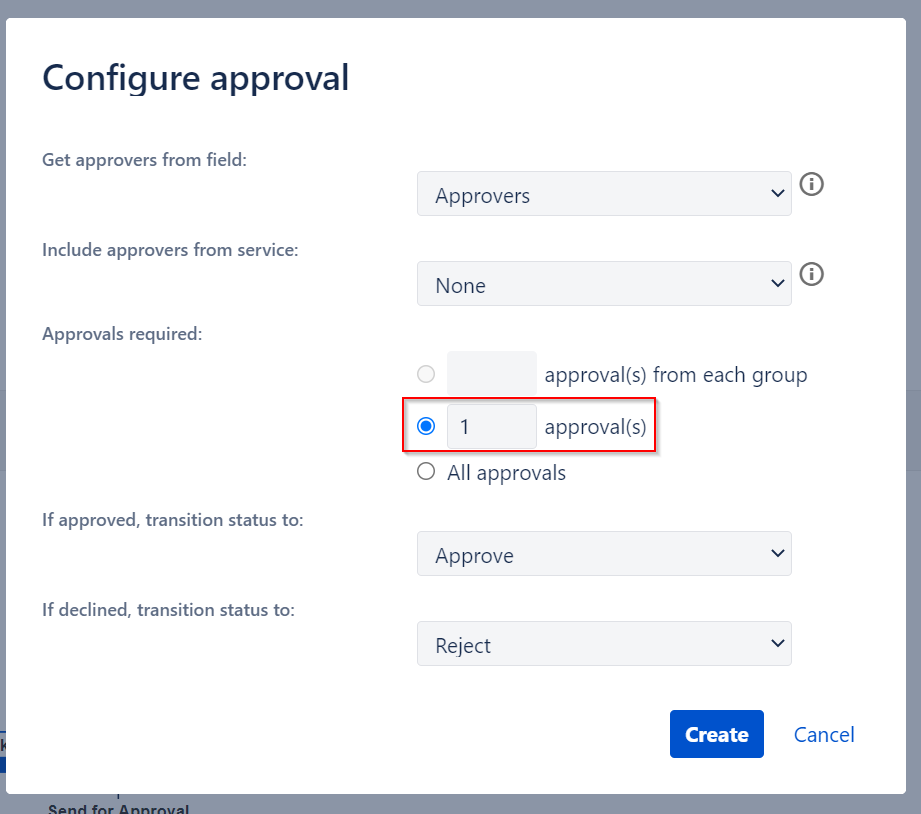Click the Send for Approval label behind the dialog
The width and height of the screenshot is (921, 814).
[118, 808]
